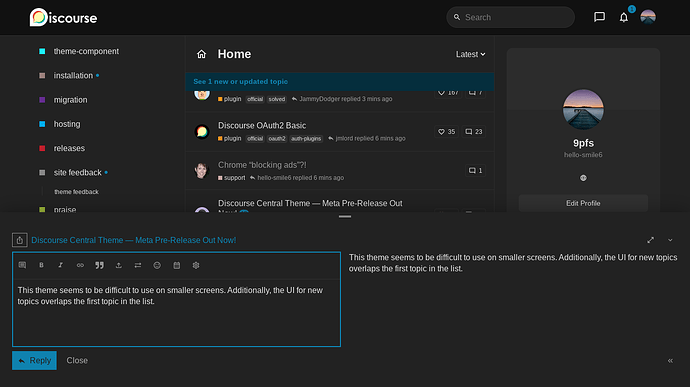Click the home icon beside Home
Screen dimensions: 690x387
(202, 54)
